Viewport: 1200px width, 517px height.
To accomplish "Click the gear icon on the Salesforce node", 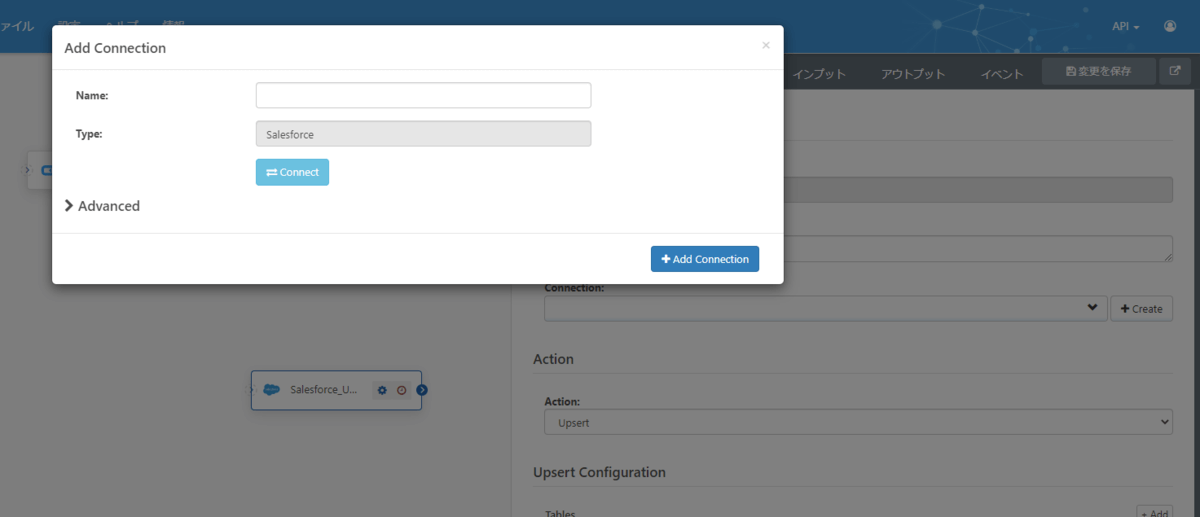I will [x=382, y=390].
